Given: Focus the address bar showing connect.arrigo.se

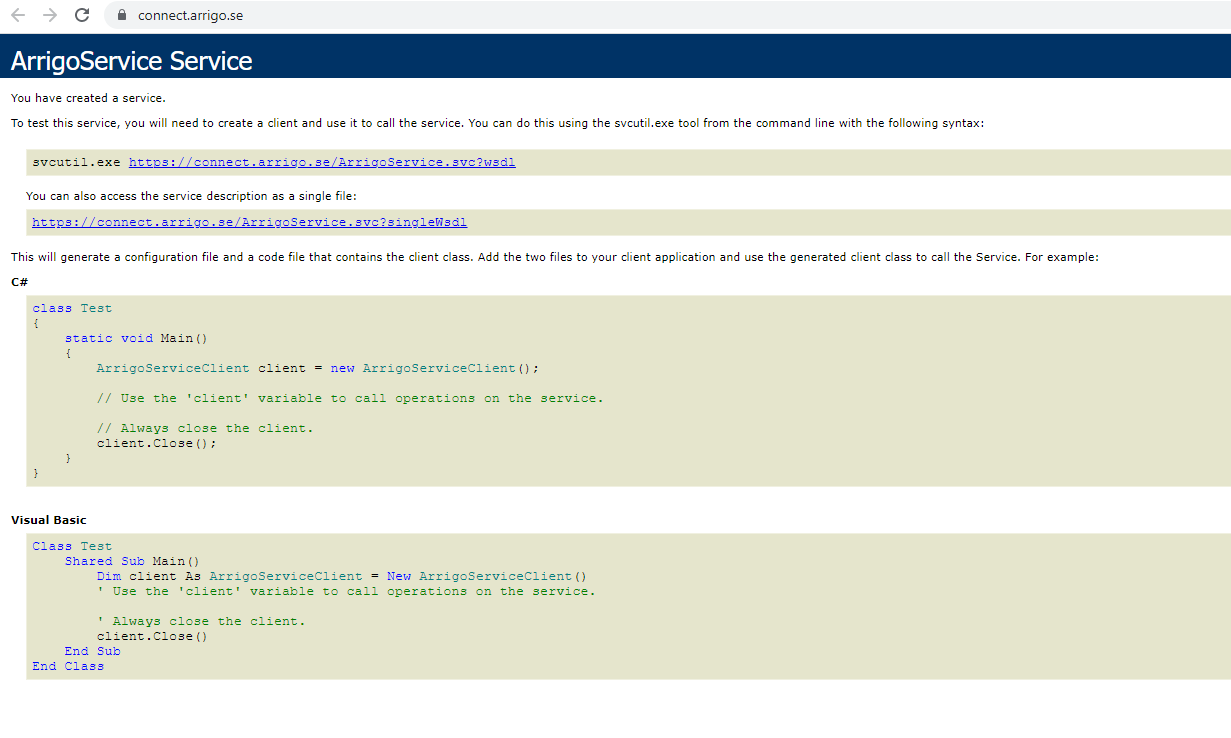Looking at the screenshot, I should pyautogui.click(x=667, y=15).
